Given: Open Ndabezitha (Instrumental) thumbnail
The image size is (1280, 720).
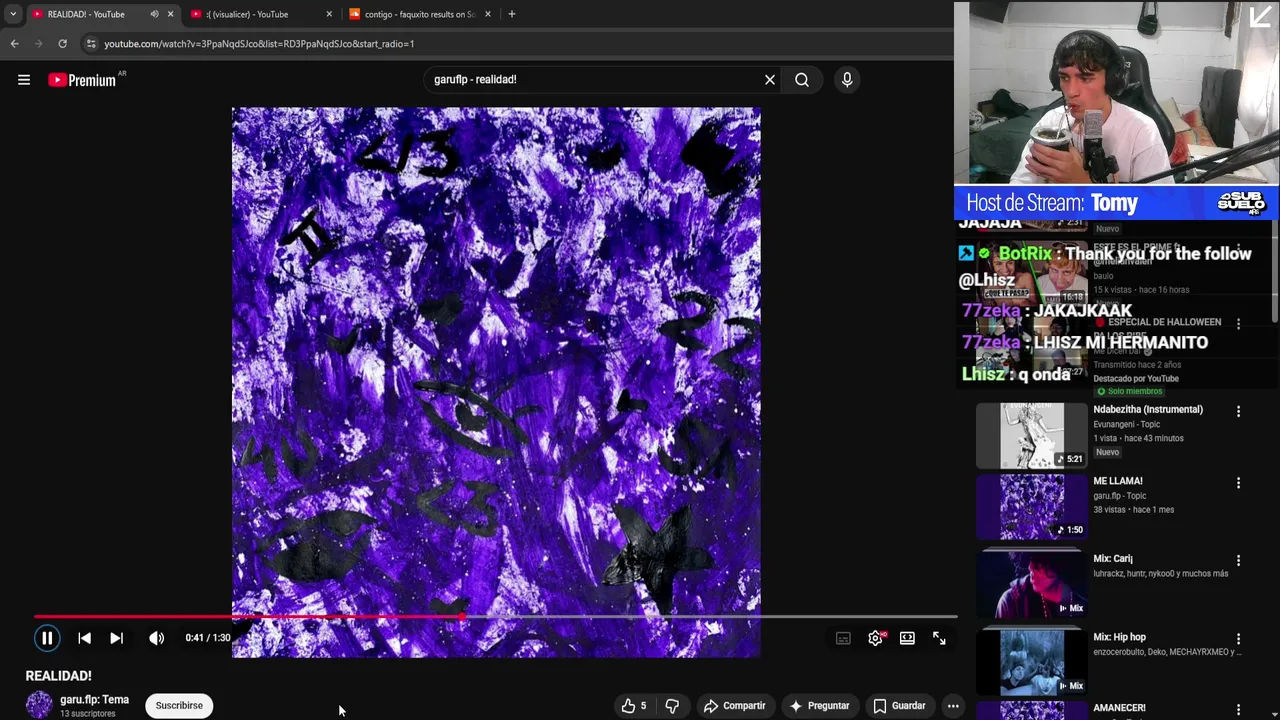Looking at the screenshot, I should [1032, 435].
